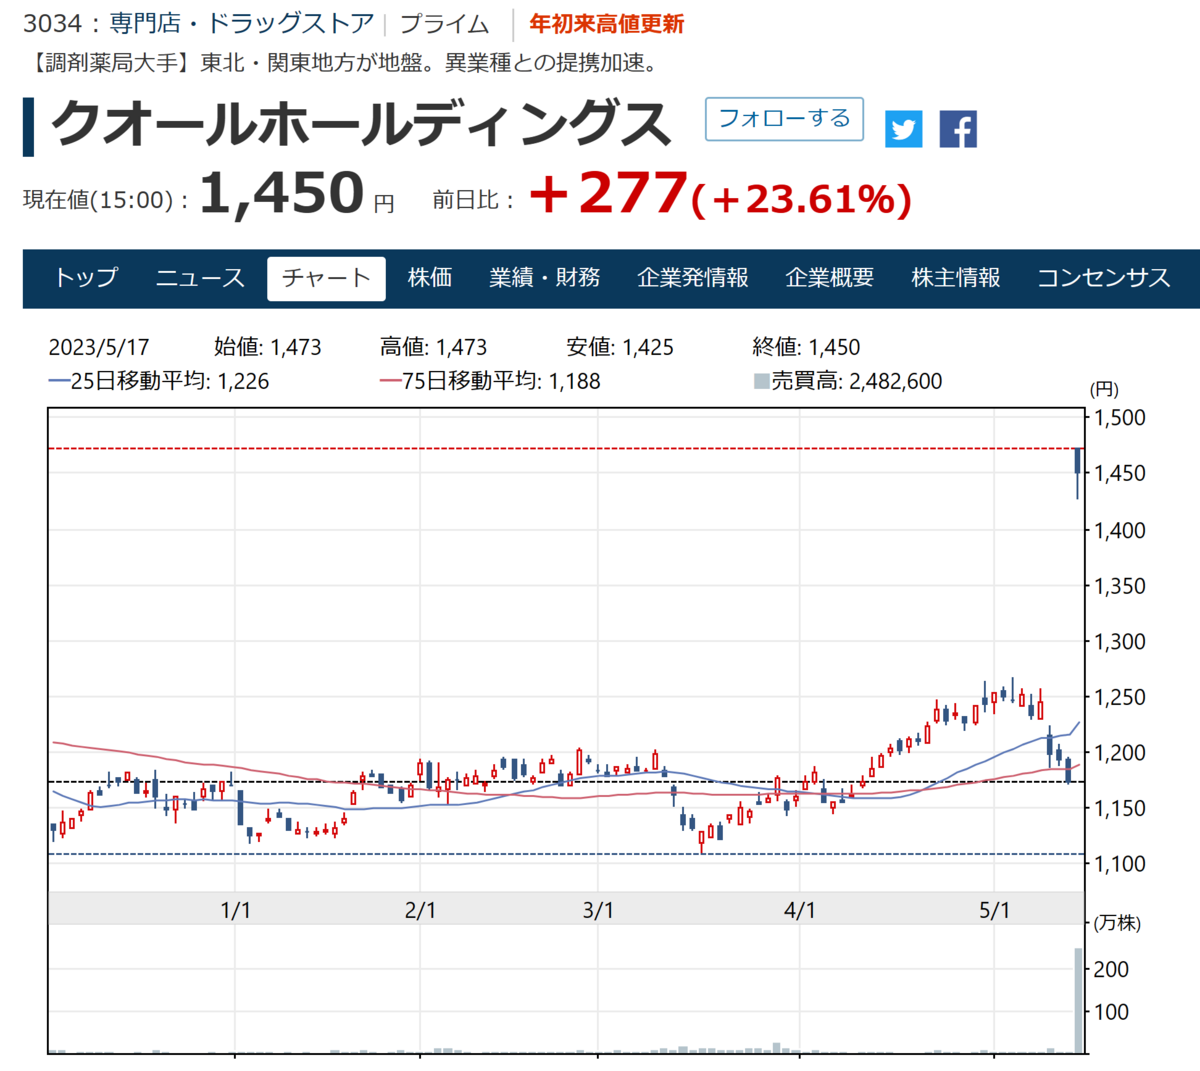This screenshot has height=1071, width=1200.
Task: Open the 企業発情報 tab
Action: tap(693, 278)
